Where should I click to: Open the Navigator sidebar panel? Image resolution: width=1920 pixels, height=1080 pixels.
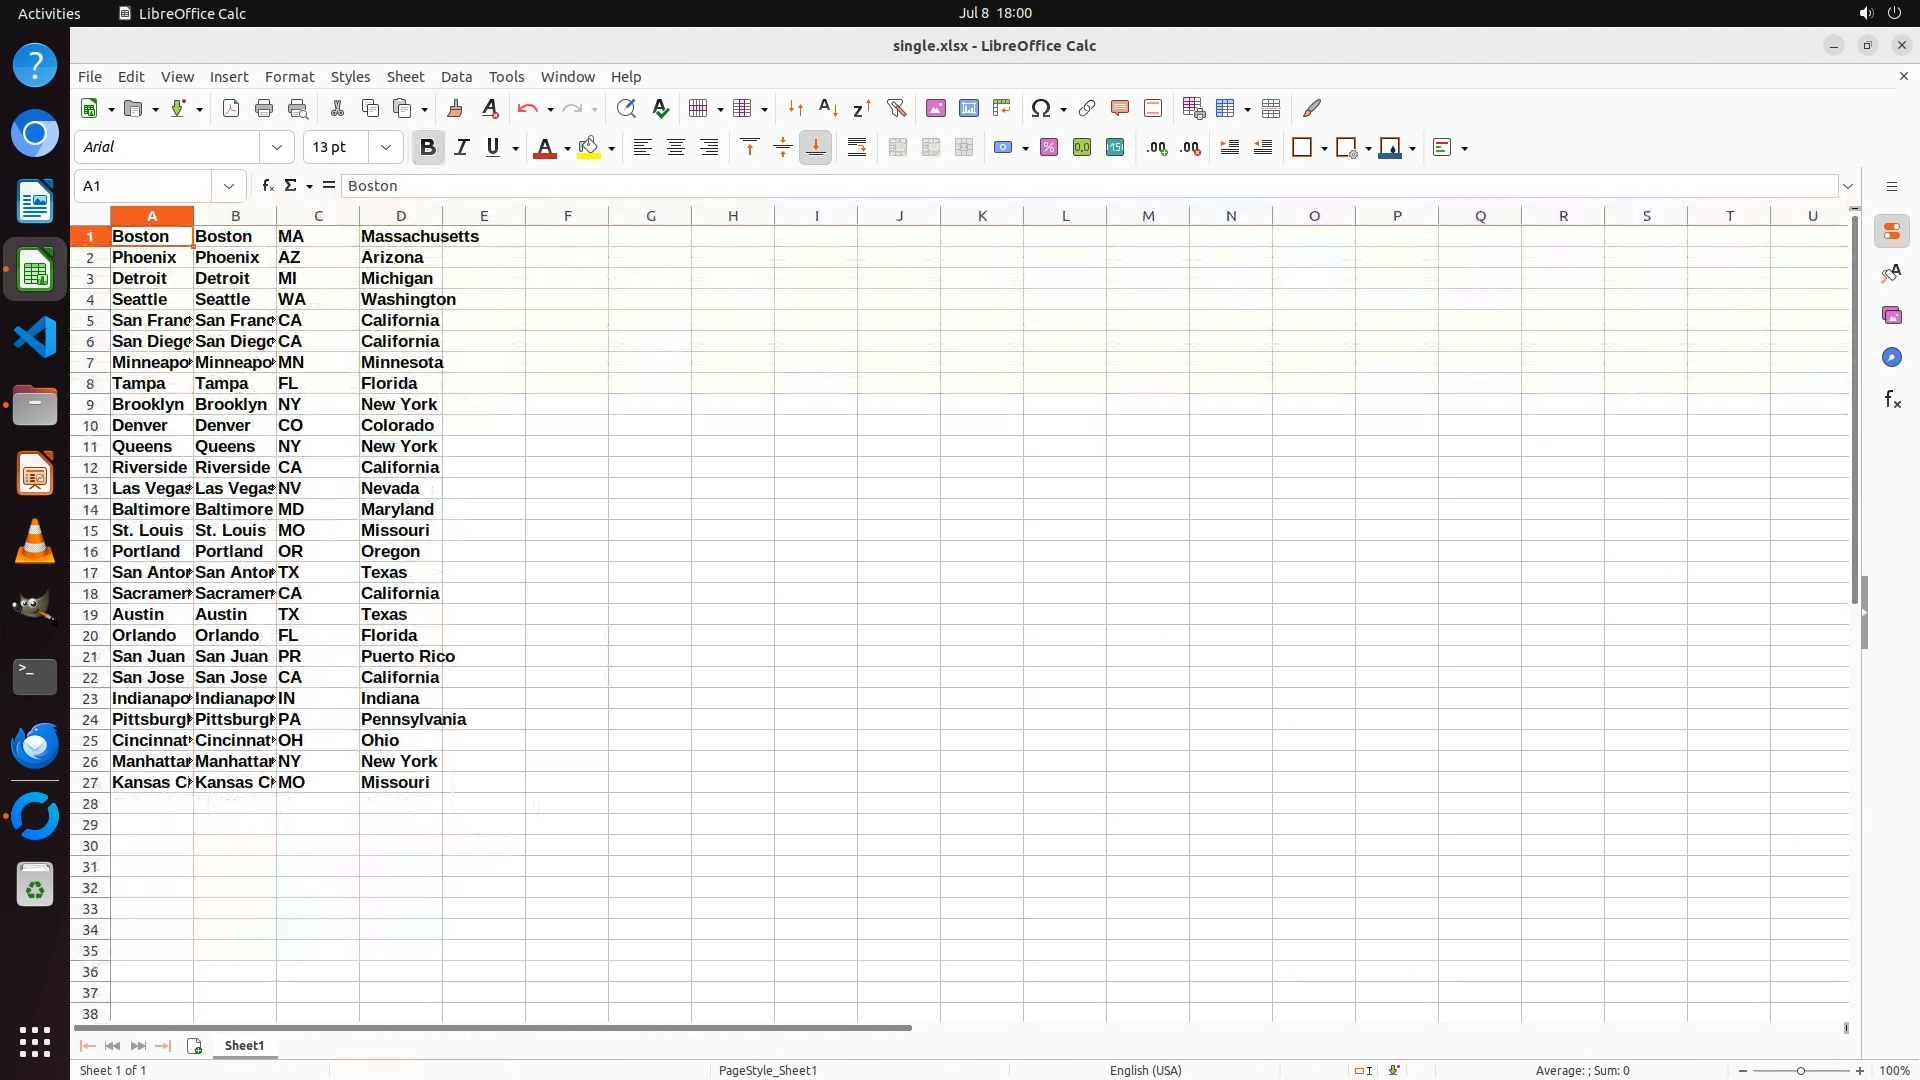pos(1891,357)
